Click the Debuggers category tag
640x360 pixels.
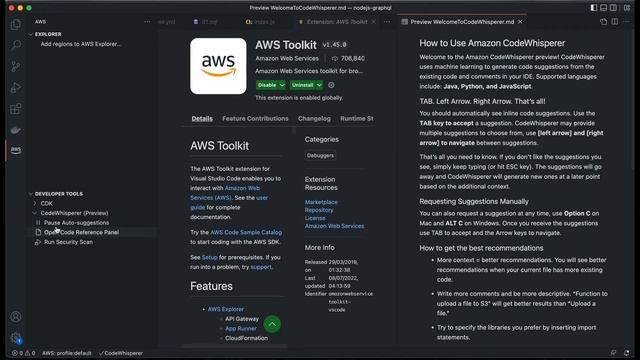point(320,156)
